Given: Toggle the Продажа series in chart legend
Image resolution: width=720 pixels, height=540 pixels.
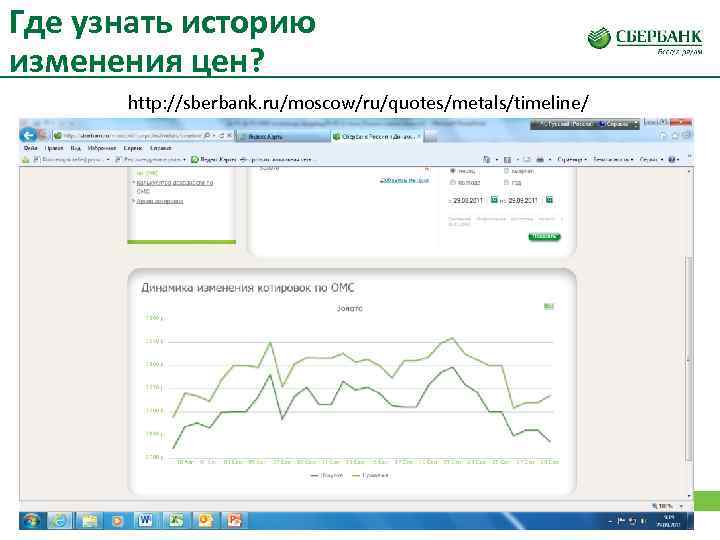Looking at the screenshot, I should [371, 475].
